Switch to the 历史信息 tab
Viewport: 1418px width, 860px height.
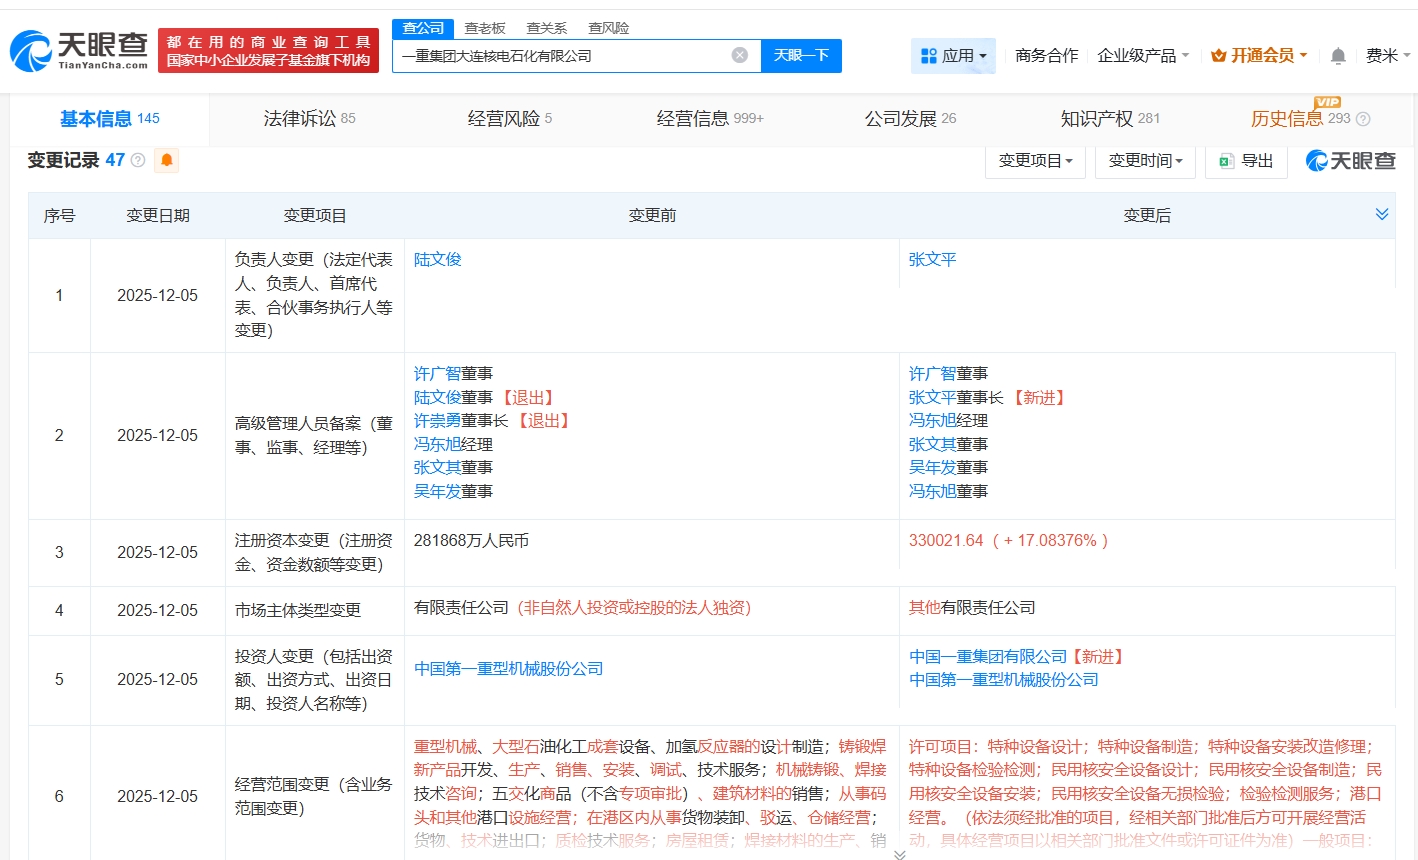click(x=1288, y=117)
